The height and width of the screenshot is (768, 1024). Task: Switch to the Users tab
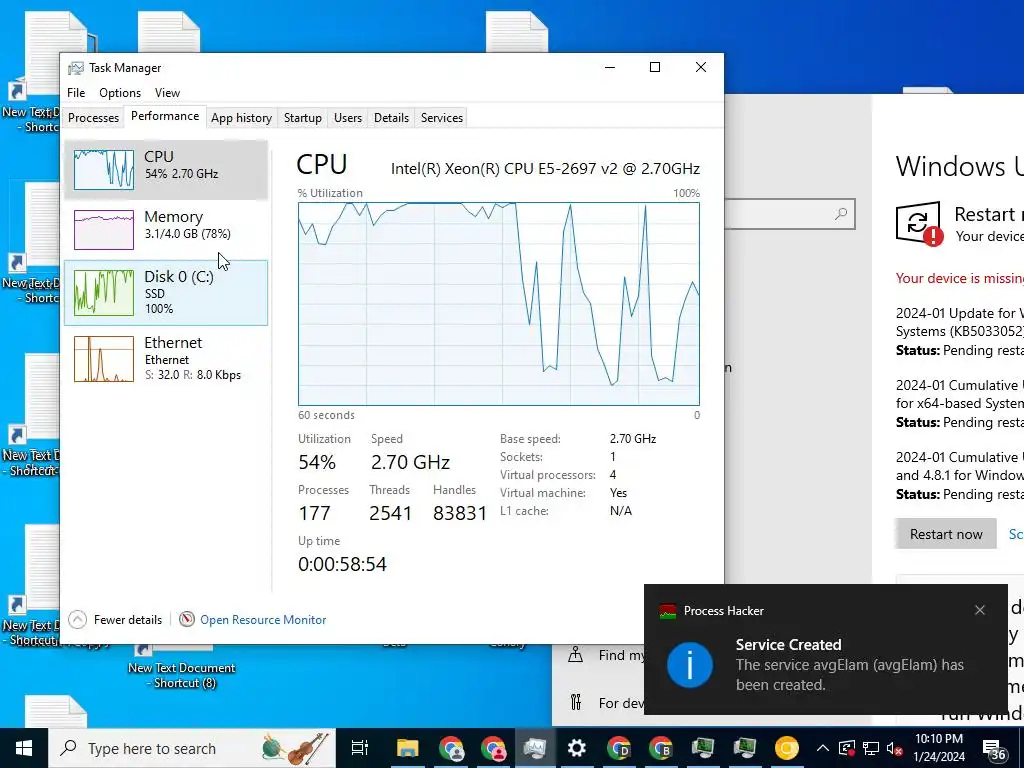[347, 118]
